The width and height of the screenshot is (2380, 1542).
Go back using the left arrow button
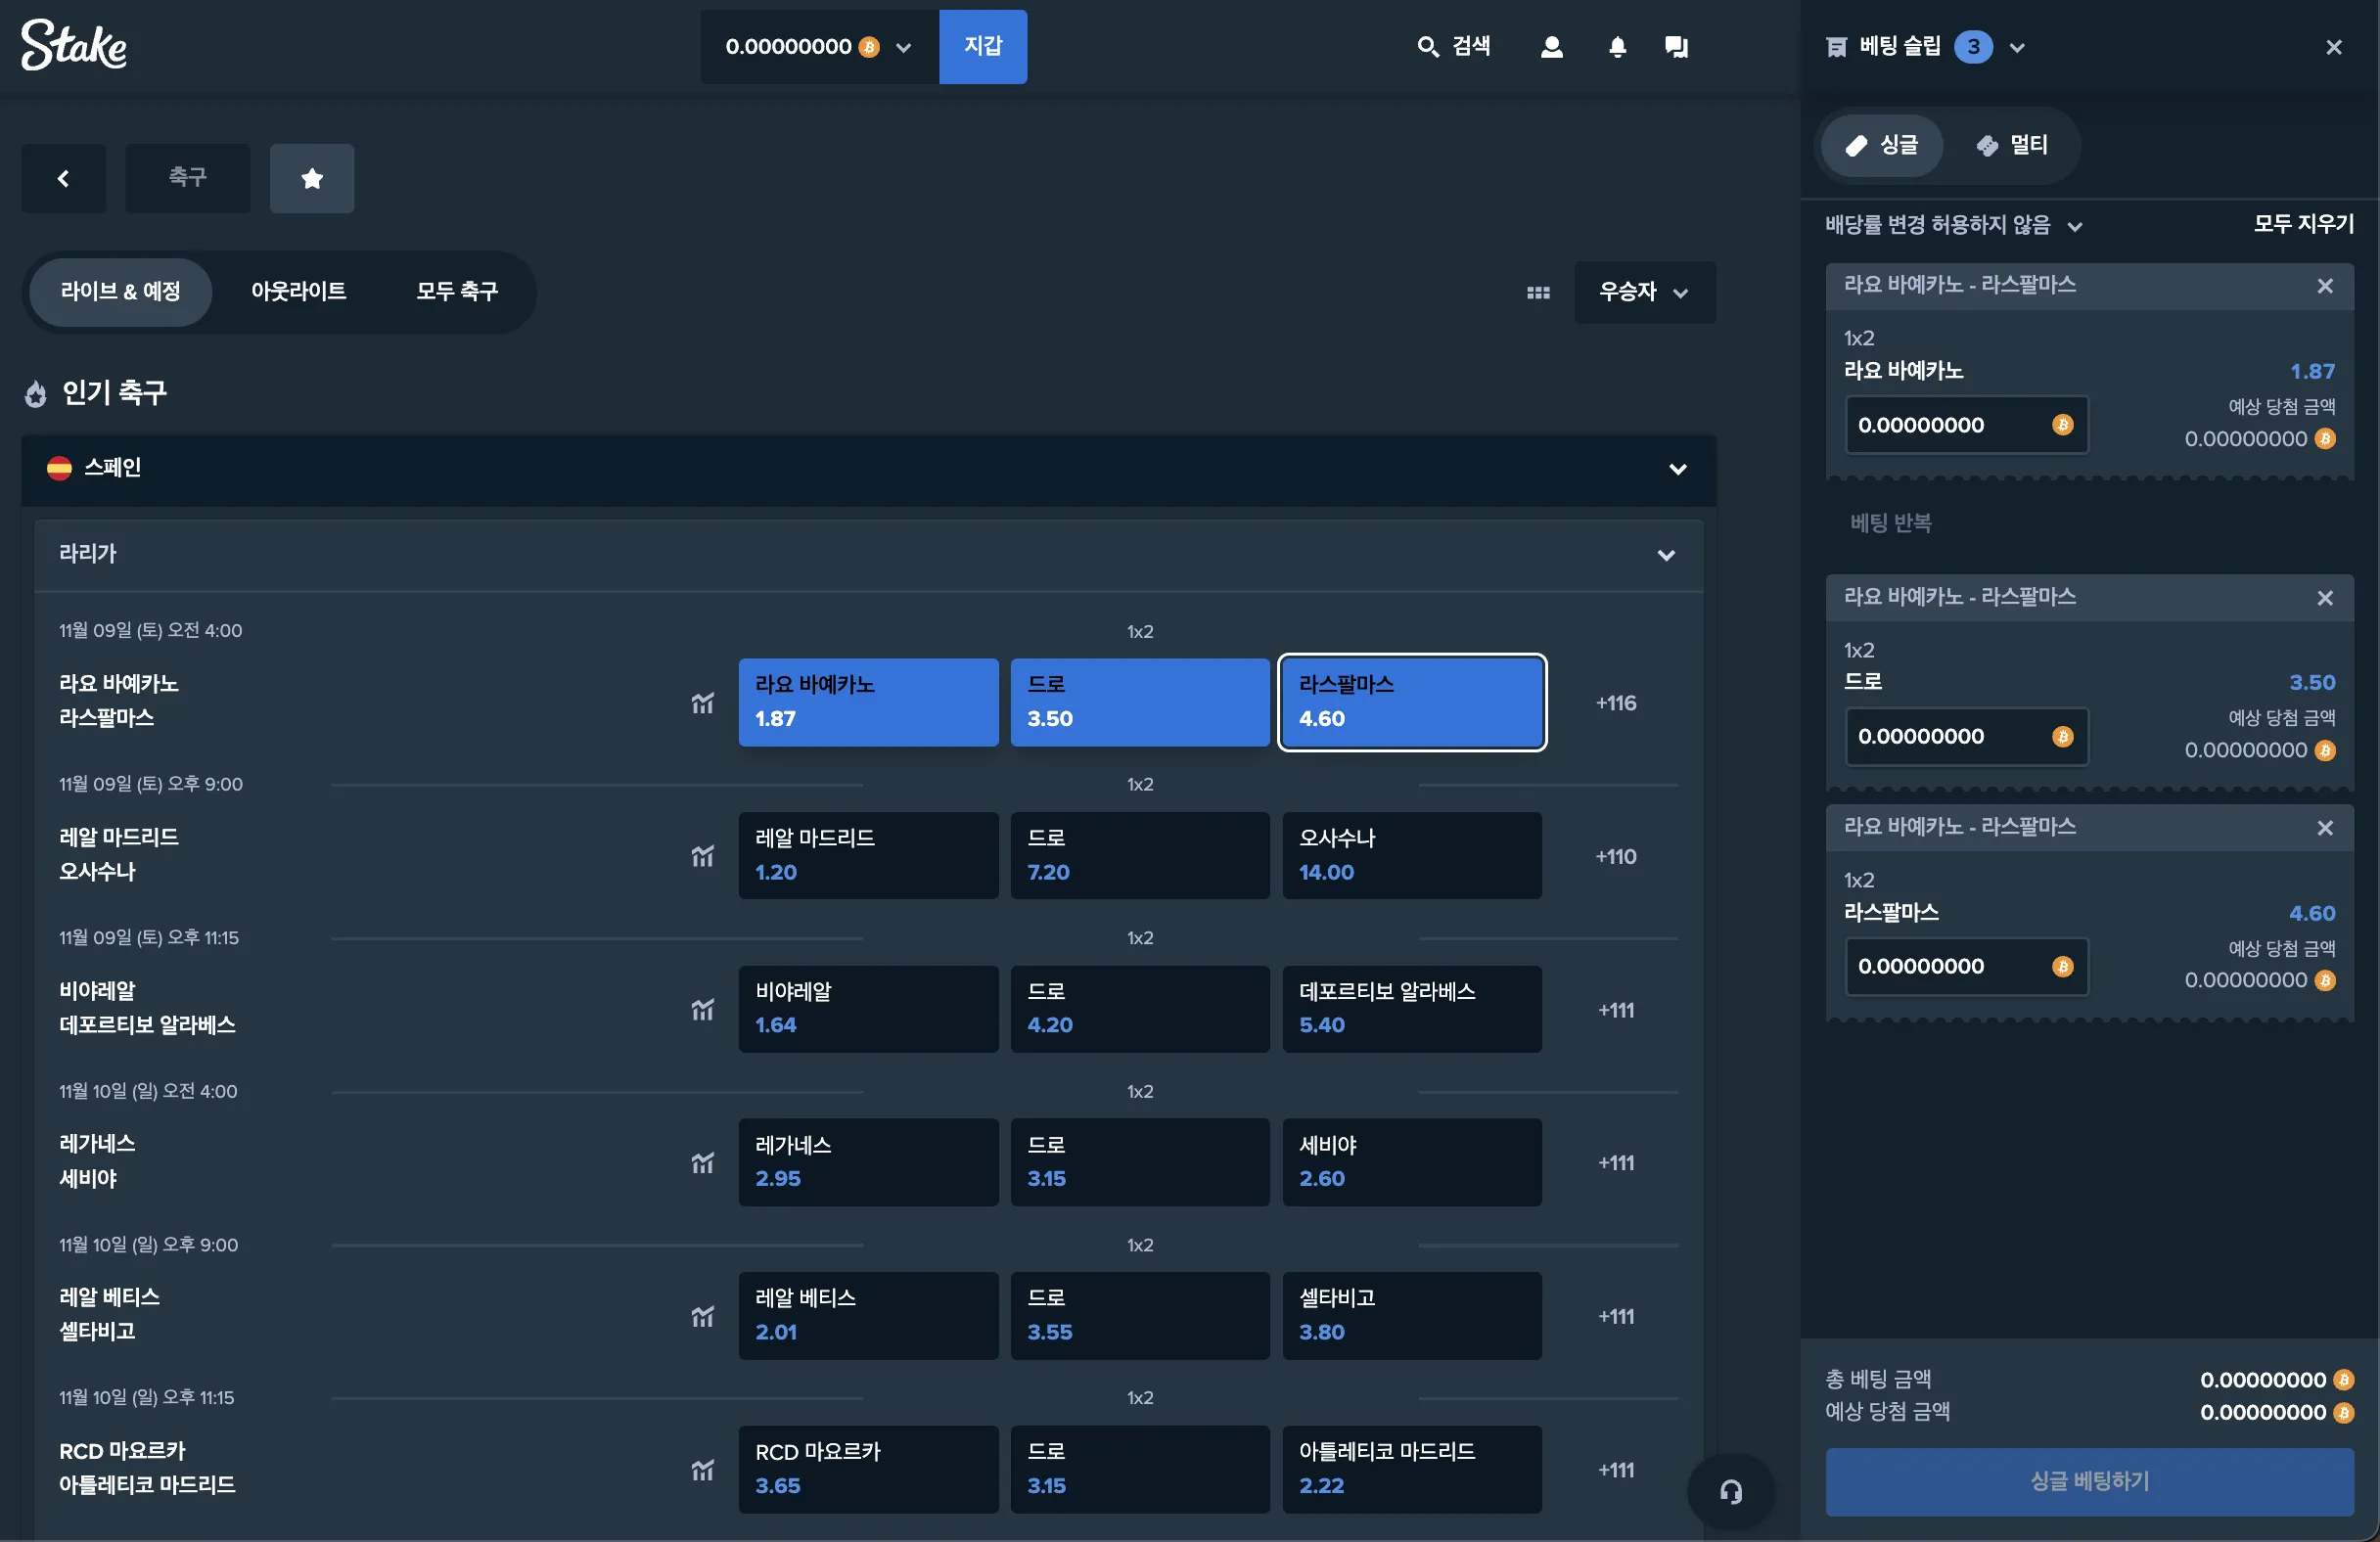64,178
